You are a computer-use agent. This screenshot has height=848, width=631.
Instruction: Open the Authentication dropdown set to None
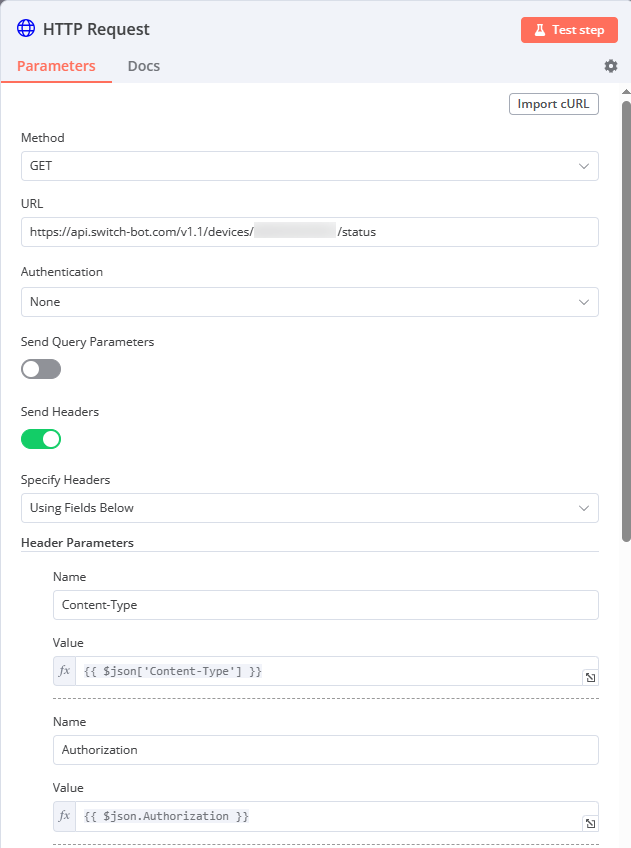tap(310, 302)
